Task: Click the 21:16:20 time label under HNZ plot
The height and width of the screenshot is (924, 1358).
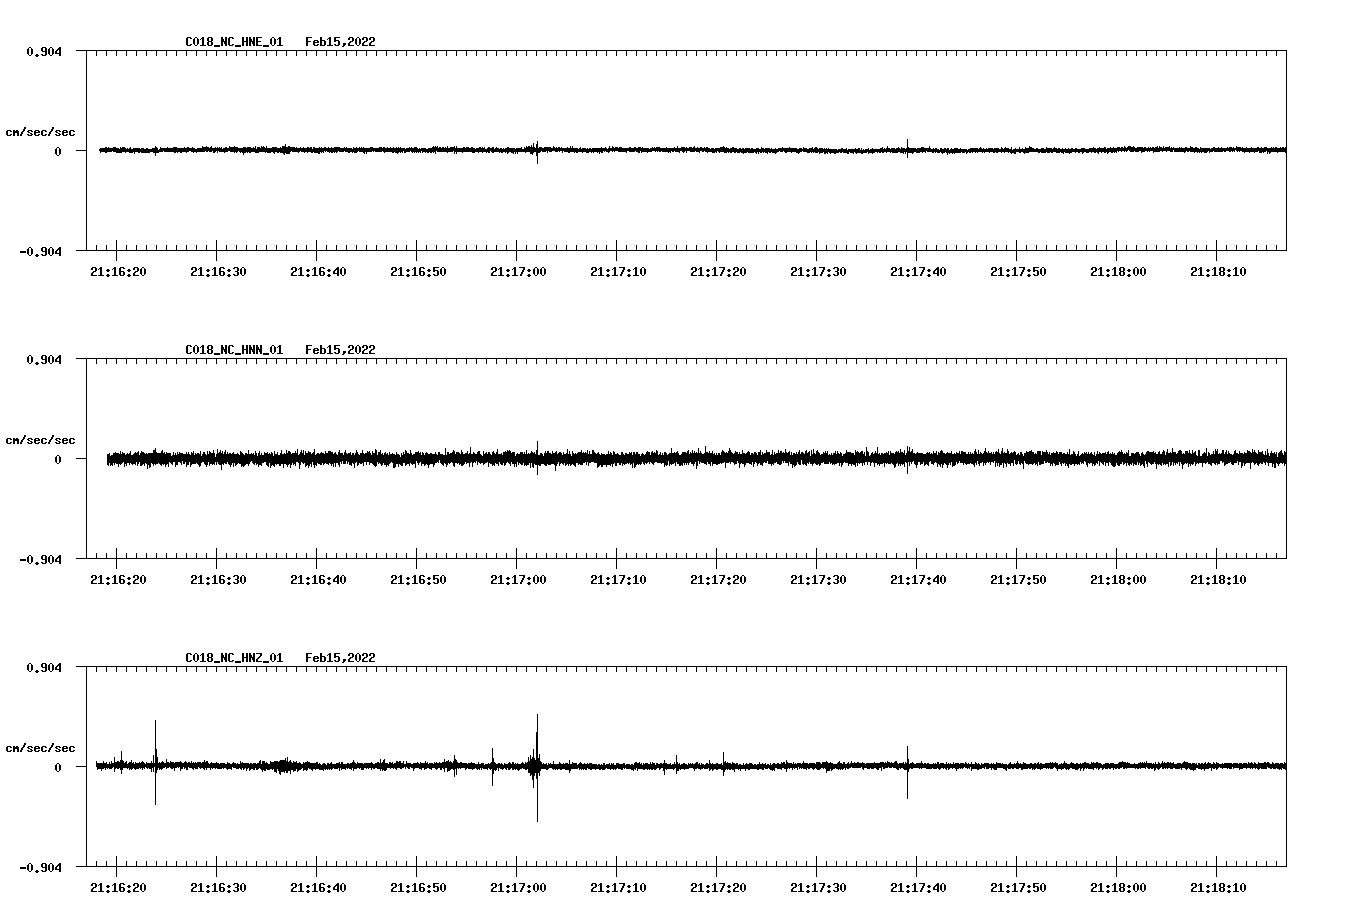Action: (118, 888)
